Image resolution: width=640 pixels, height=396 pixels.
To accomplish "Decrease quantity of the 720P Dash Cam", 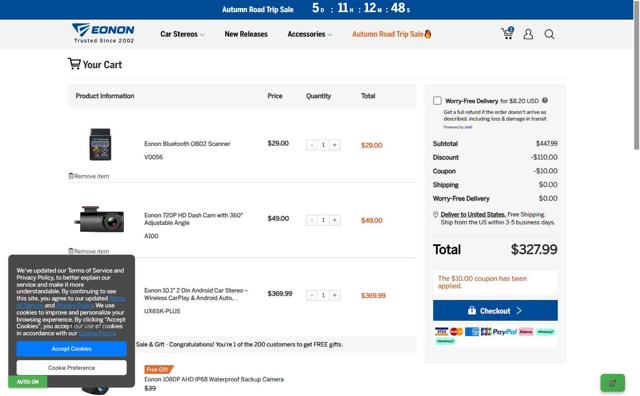I will point(311,220).
